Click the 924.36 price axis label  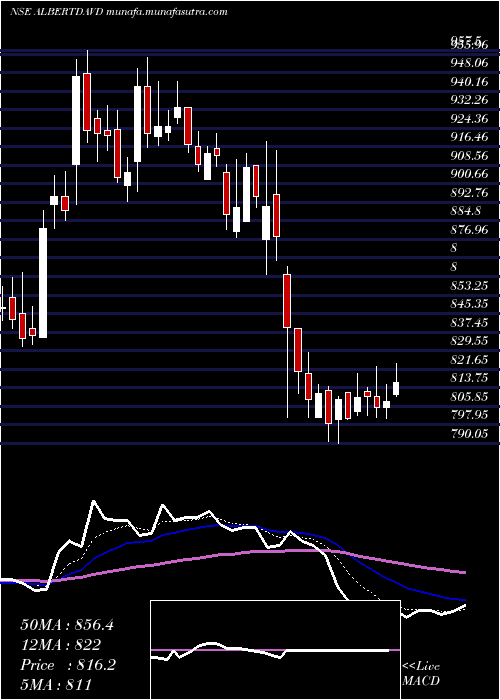[469, 118]
